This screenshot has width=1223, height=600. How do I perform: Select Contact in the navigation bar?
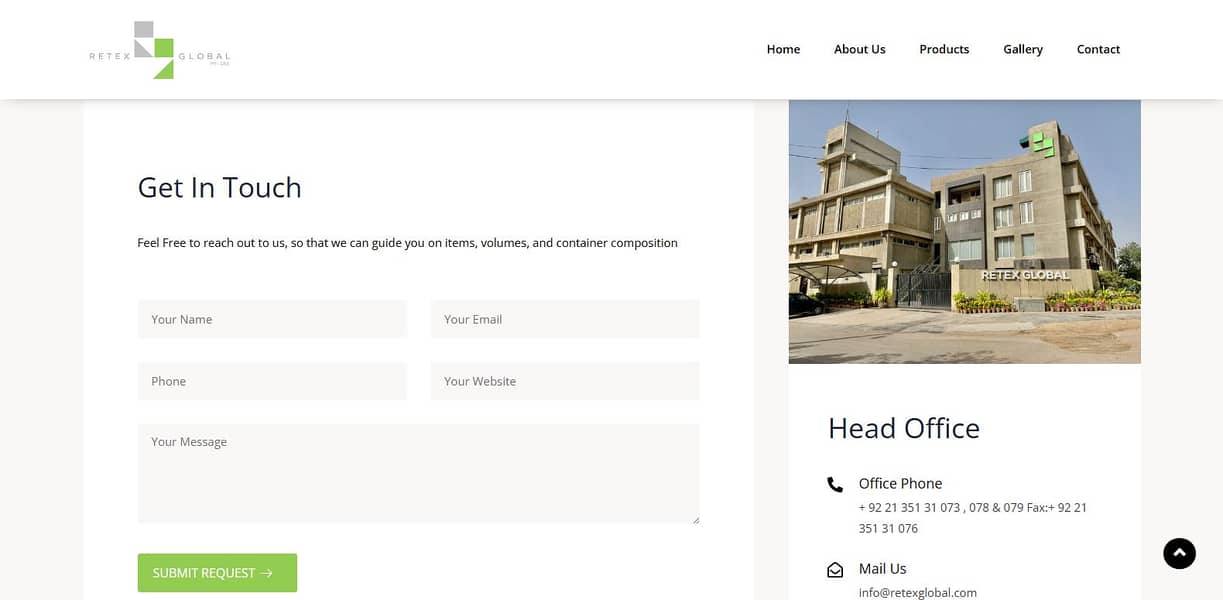point(1098,49)
